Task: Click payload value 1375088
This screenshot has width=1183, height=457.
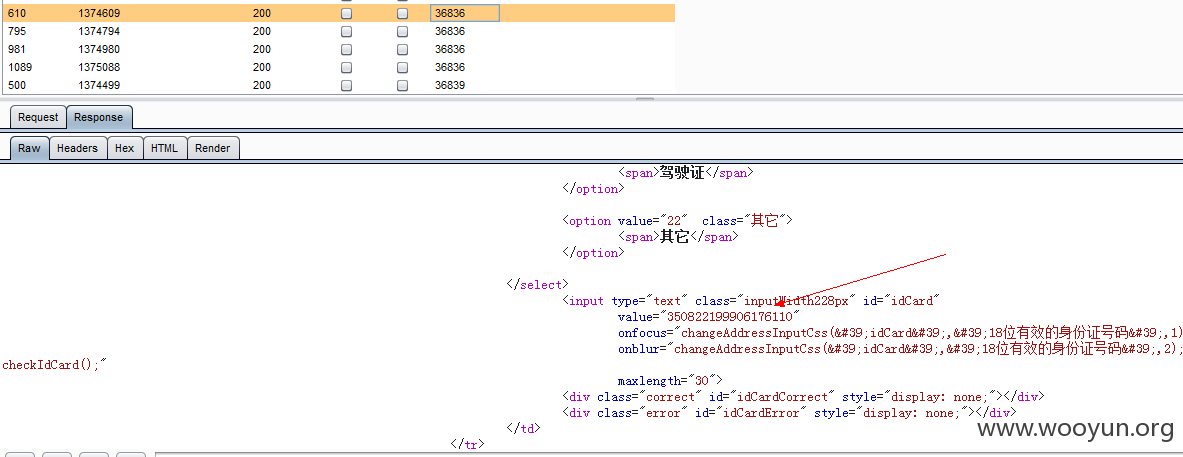Action: [99, 68]
